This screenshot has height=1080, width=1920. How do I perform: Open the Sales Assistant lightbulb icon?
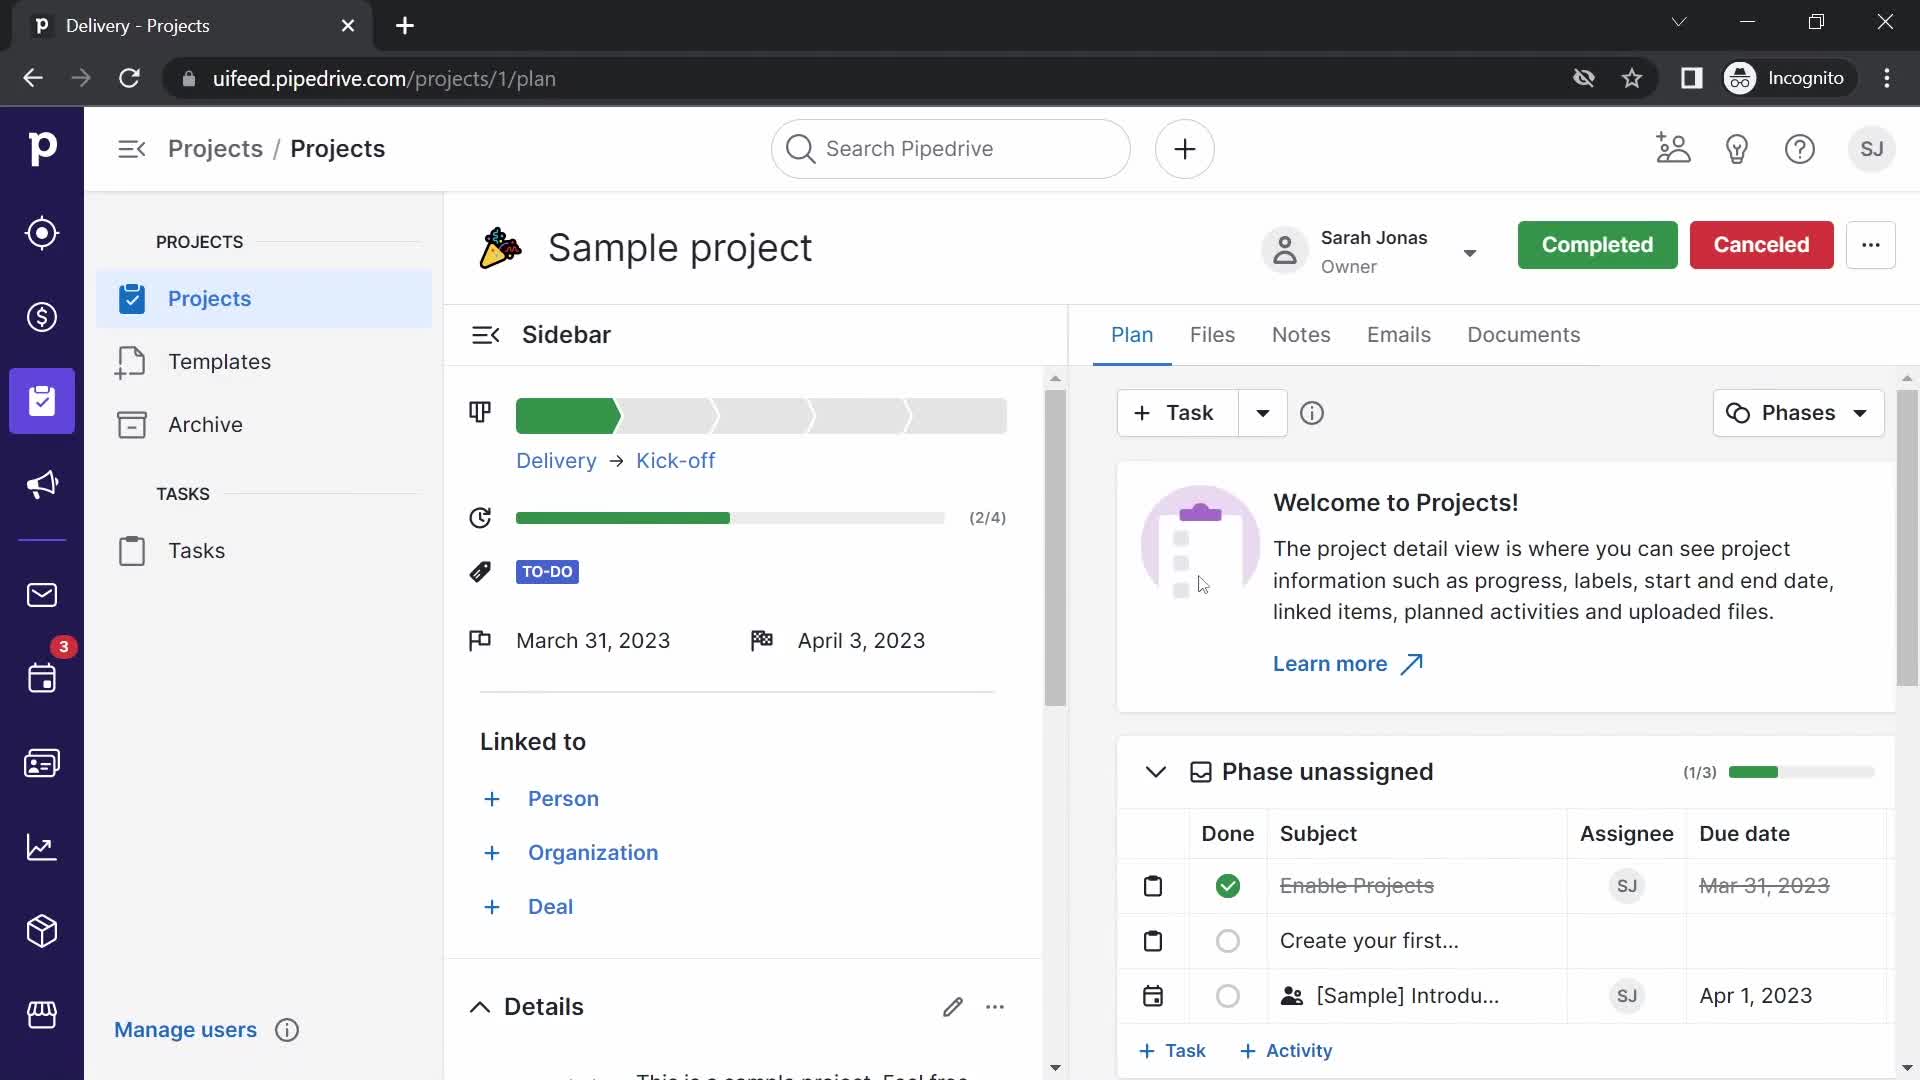1737,149
